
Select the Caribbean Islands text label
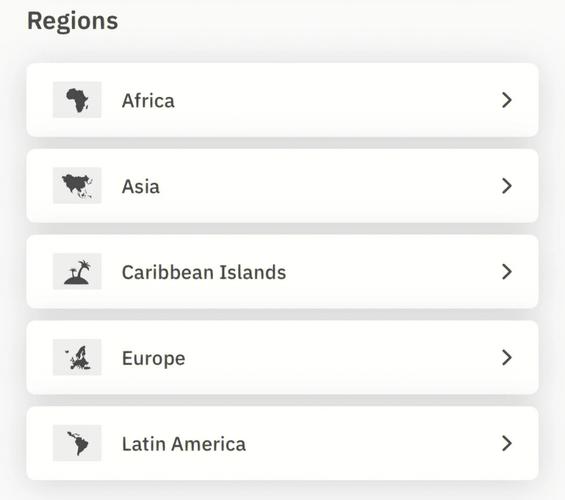pyautogui.click(x=204, y=272)
